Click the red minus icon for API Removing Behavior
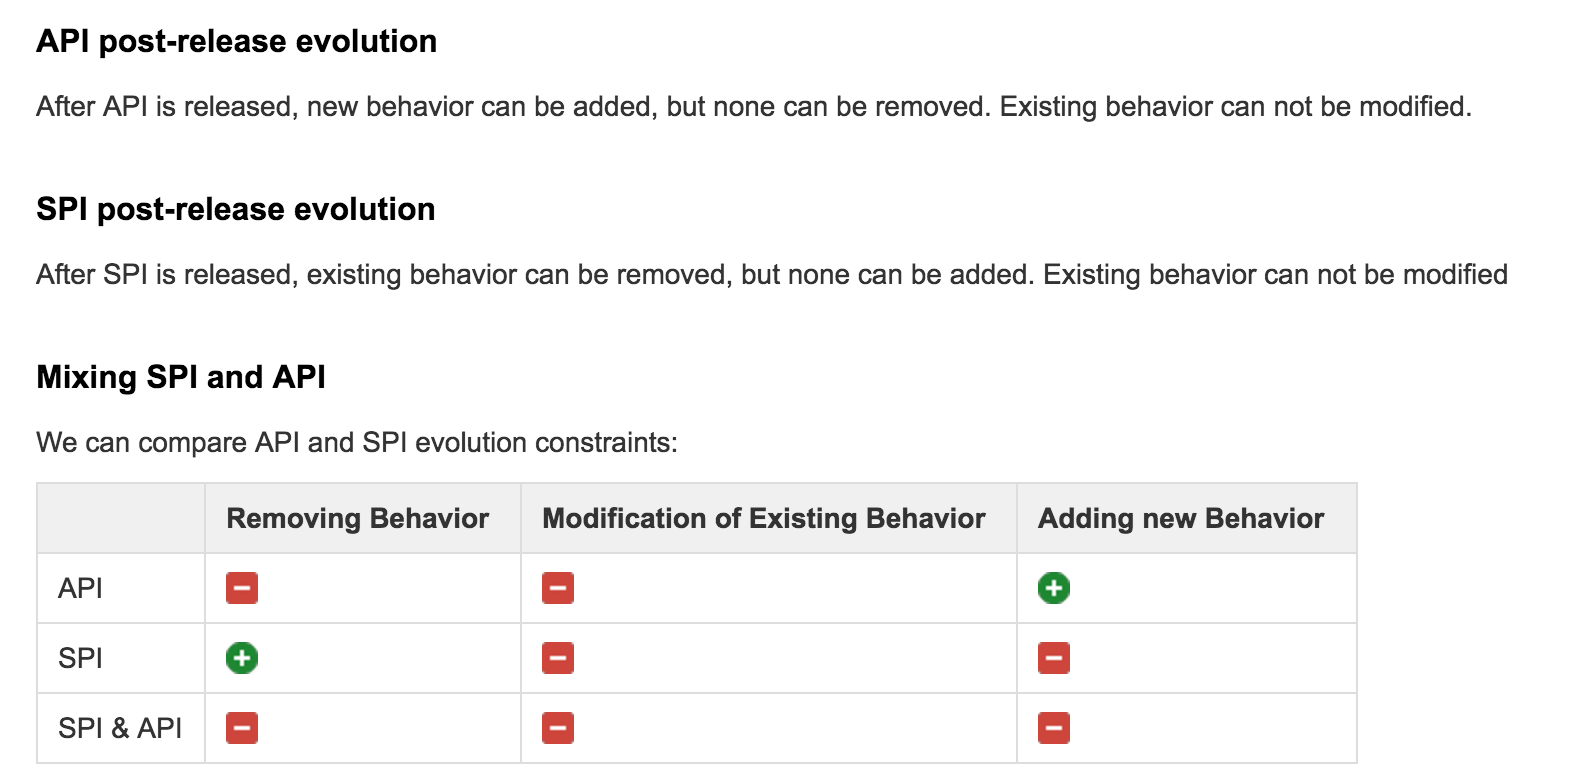Viewport: 1580px width, 784px height. (x=242, y=588)
